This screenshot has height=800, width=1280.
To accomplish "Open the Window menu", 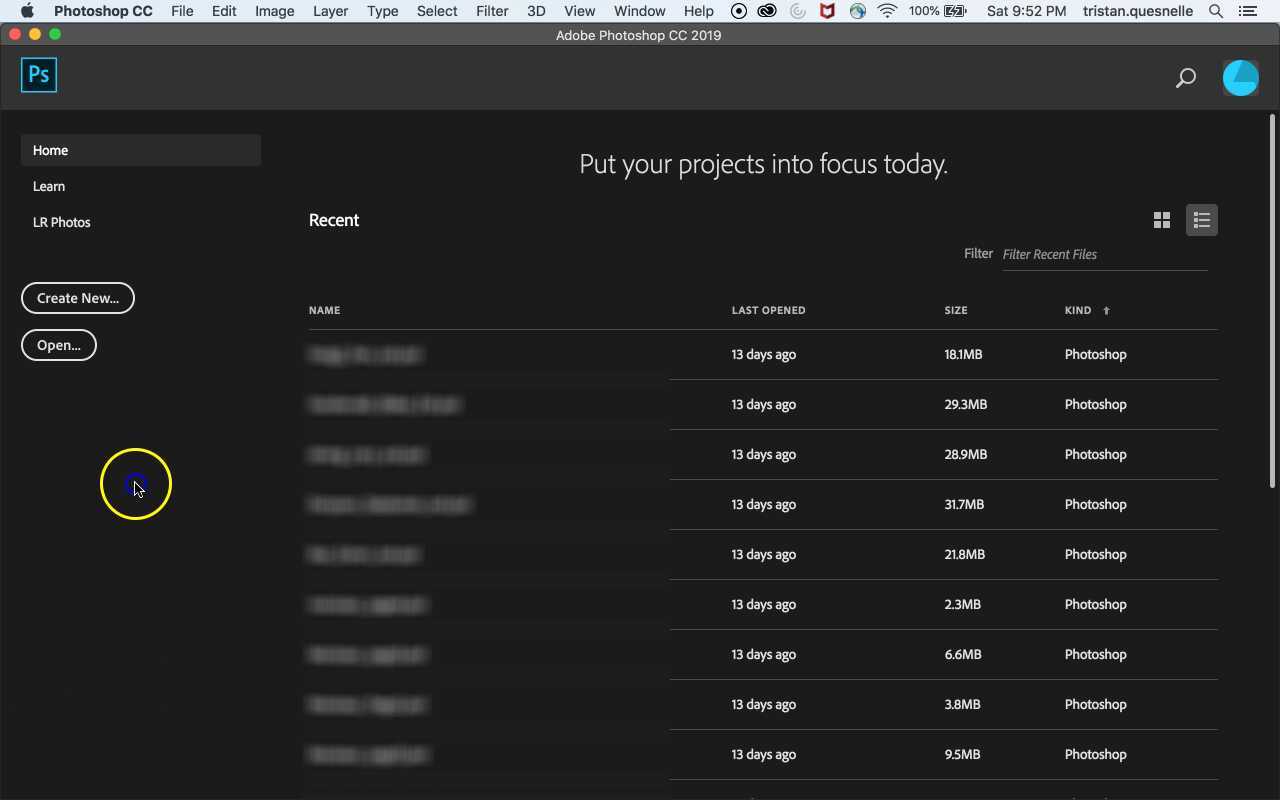I will (639, 11).
